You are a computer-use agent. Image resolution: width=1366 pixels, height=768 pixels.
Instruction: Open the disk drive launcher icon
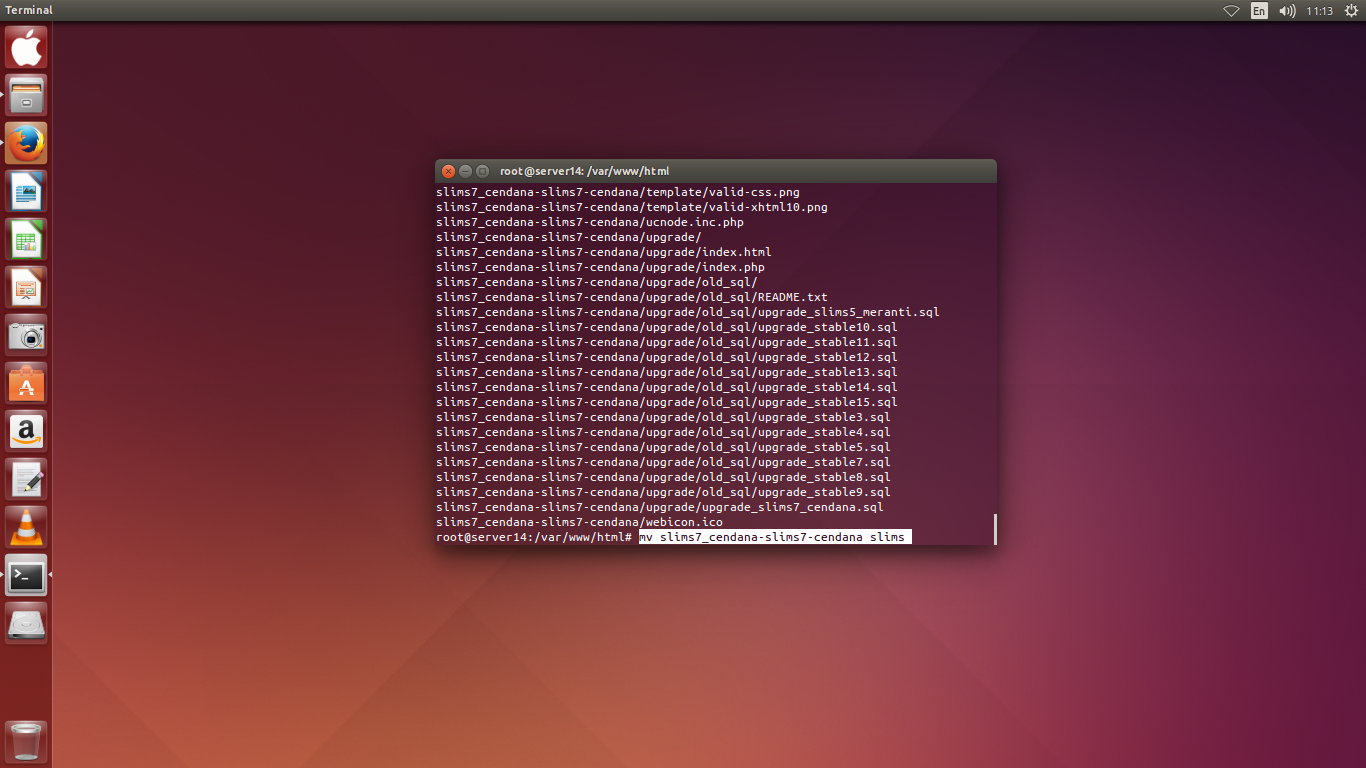[26, 623]
